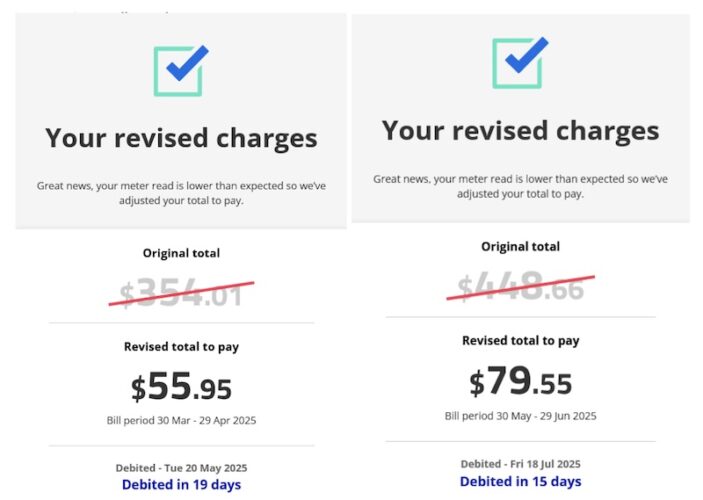Click "Original total" label above $448.66
Screen dimensions: 703x500
(x=520, y=247)
